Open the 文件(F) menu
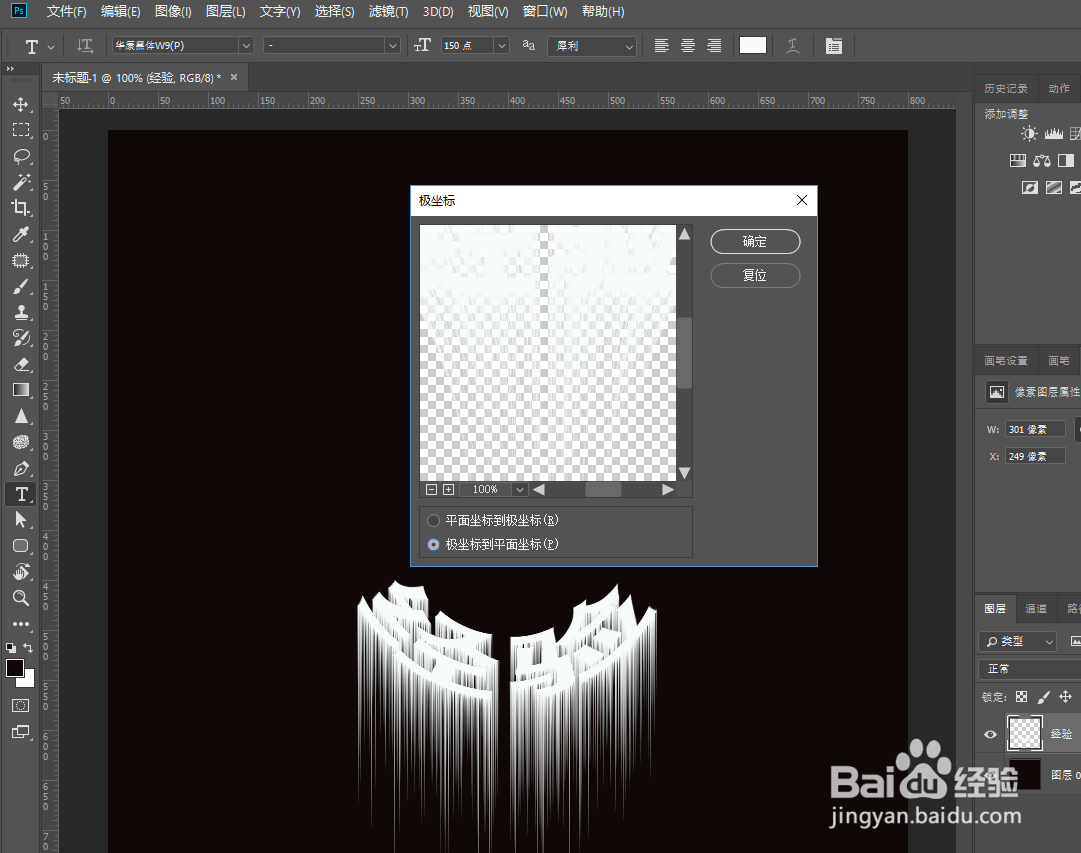This screenshot has width=1081, height=853. click(x=66, y=12)
